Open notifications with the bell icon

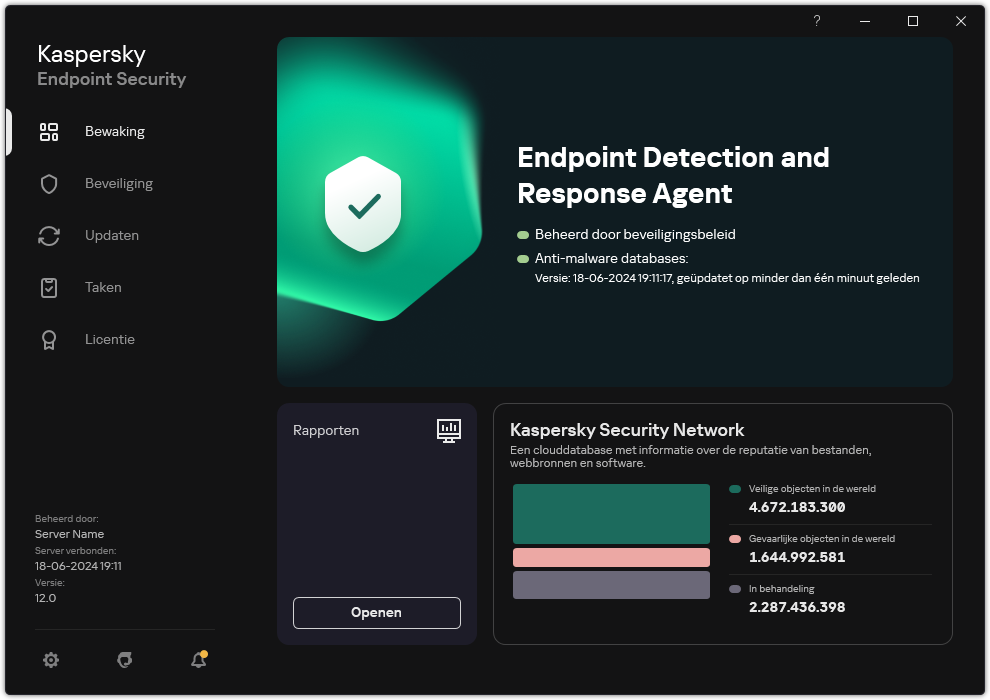199,660
